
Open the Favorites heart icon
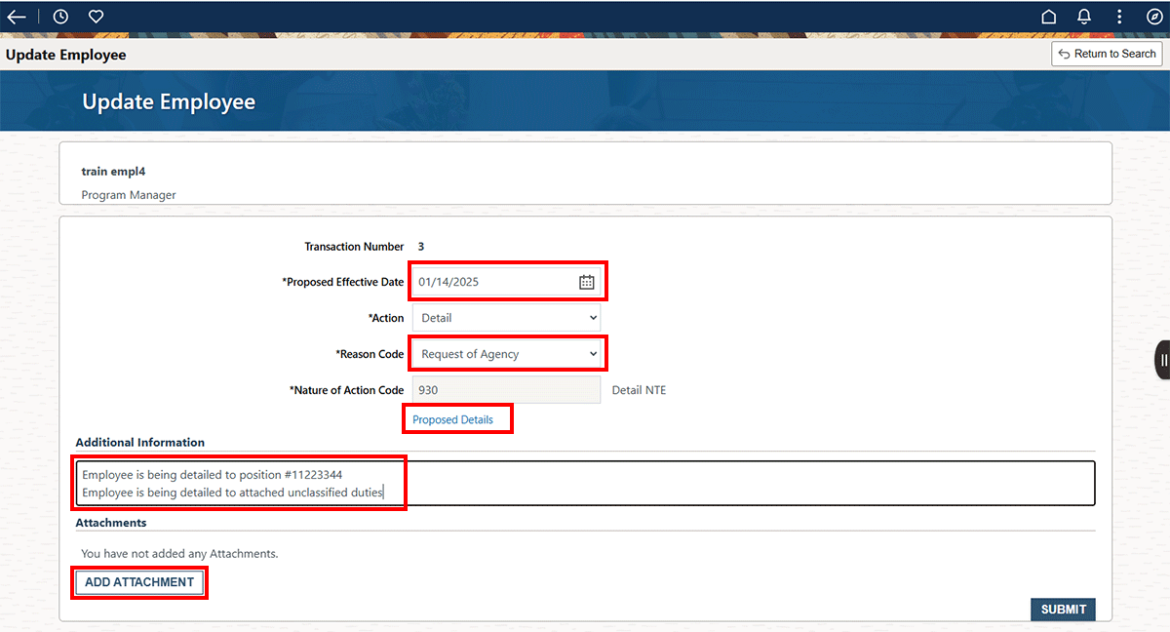[x=95, y=16]
